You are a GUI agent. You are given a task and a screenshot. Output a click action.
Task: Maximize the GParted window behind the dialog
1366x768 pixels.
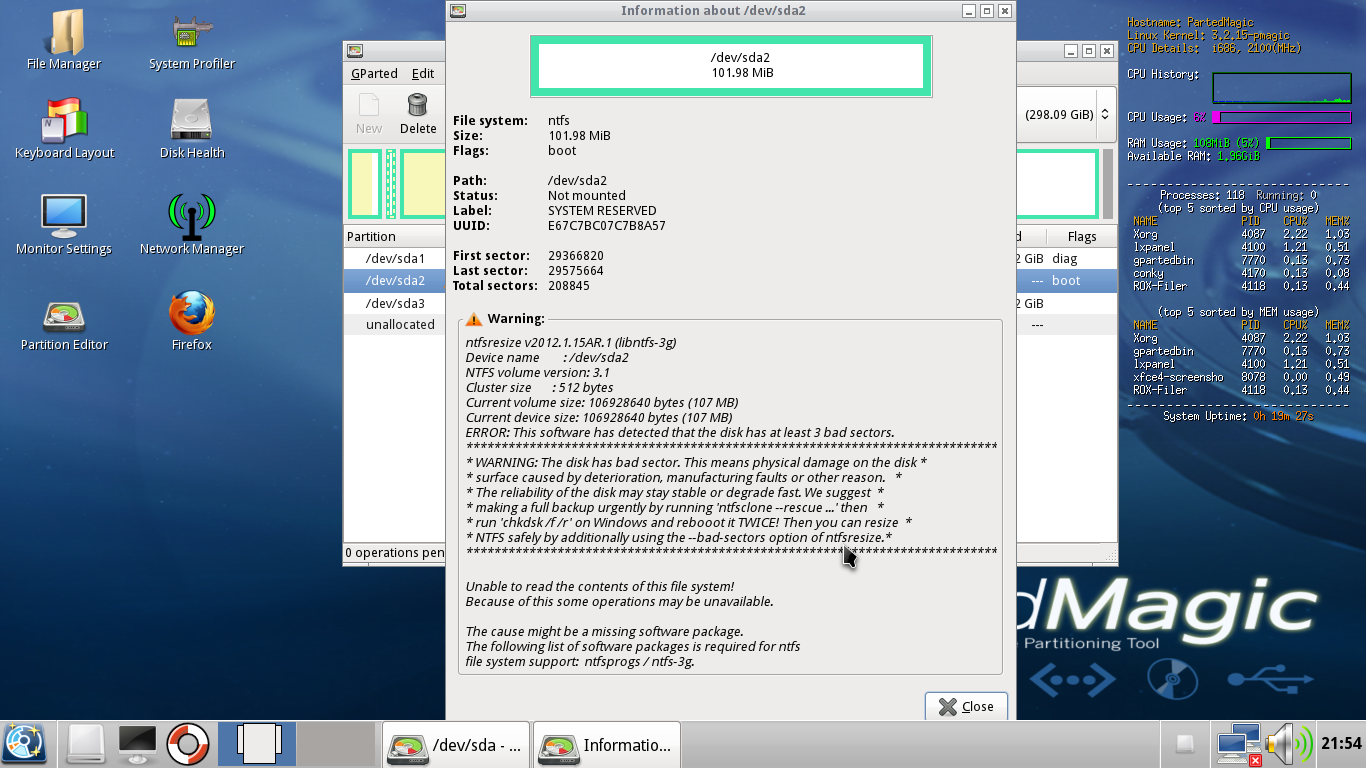[1089, 51]
